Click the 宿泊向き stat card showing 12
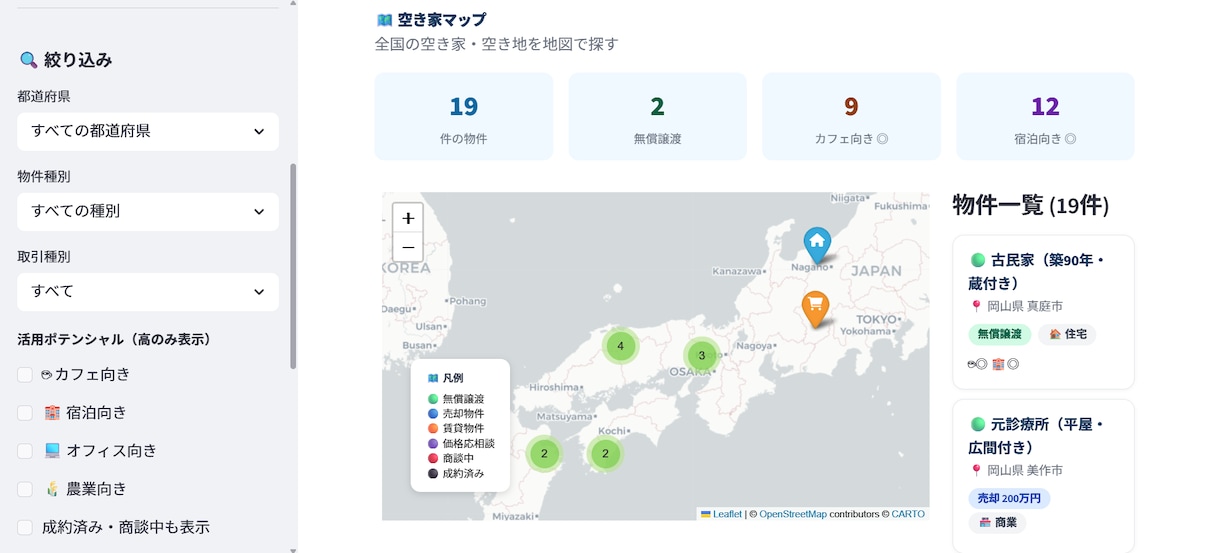 pos(1045,116)
